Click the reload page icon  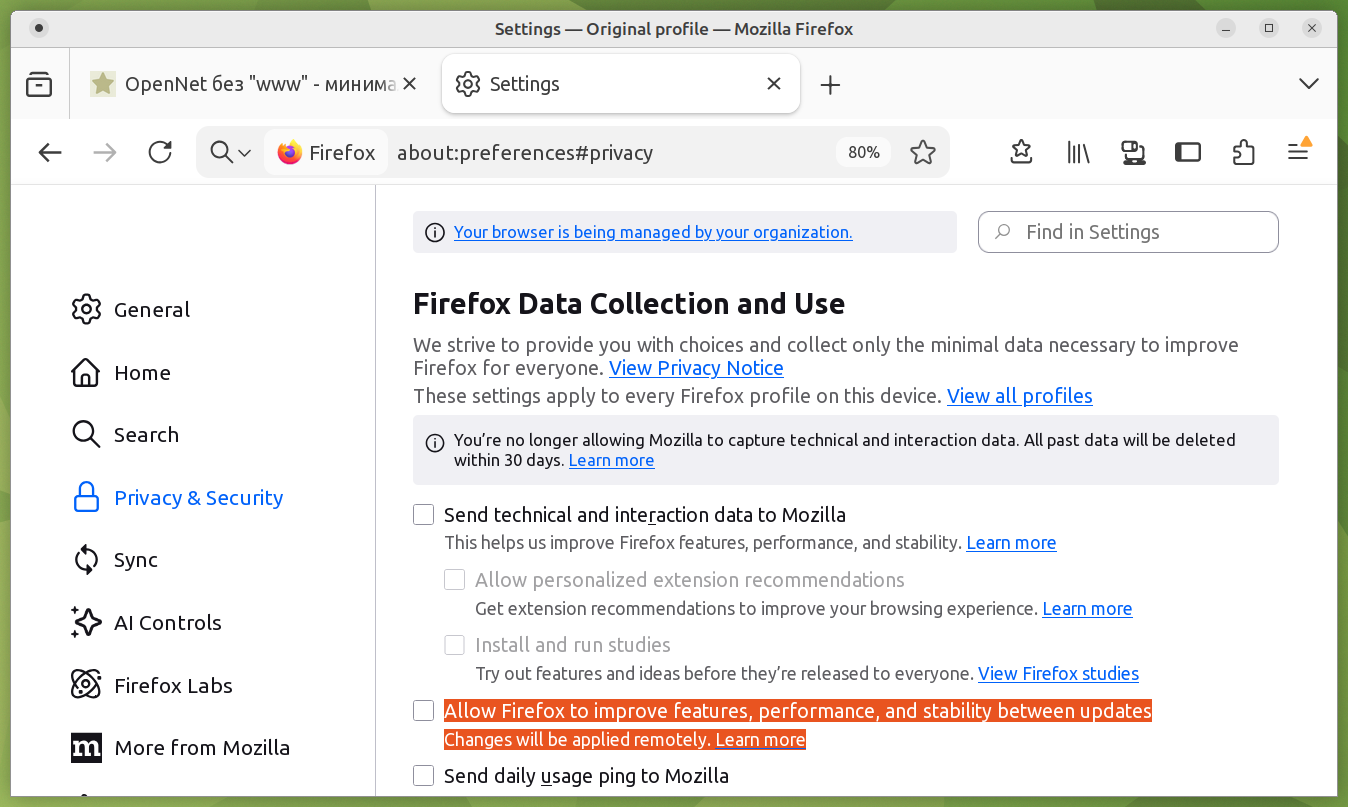click(160, 152)
